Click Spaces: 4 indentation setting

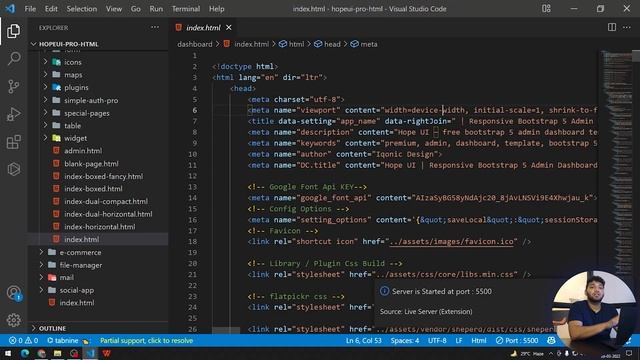[x=404, y=340]
